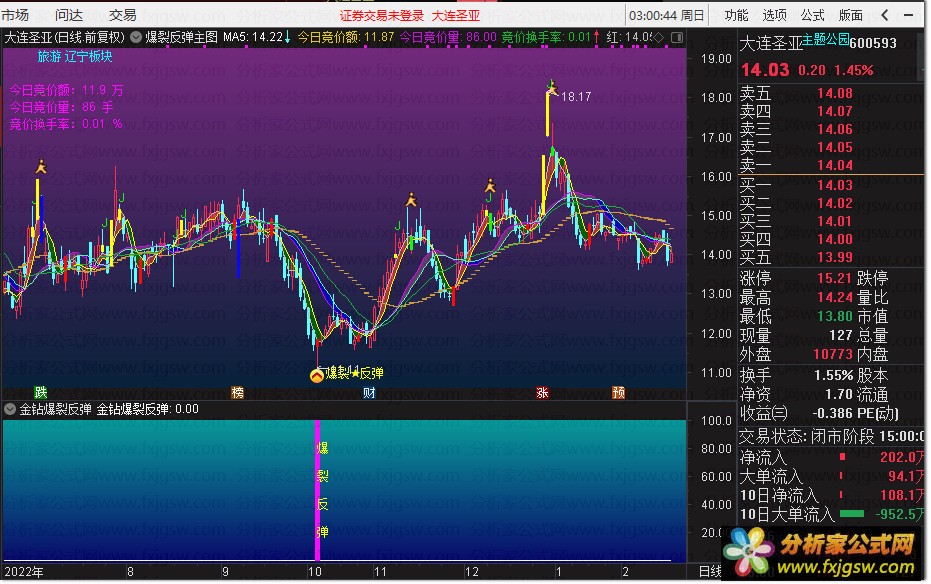Click the star figure icon near 18.17 peak

pos(552,88)
